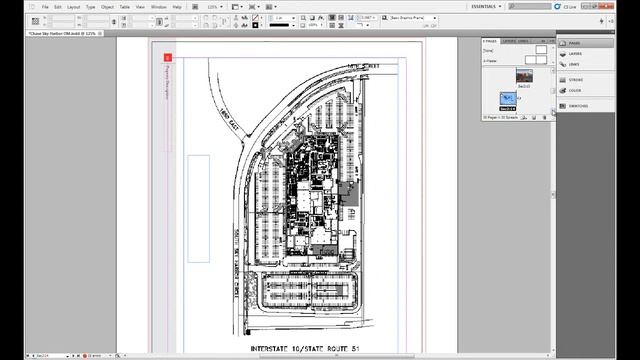This screenshot has width=640, height=360.
Task: Switch to the Layers tab in the floating panel
Action: [x=509, y=41]
